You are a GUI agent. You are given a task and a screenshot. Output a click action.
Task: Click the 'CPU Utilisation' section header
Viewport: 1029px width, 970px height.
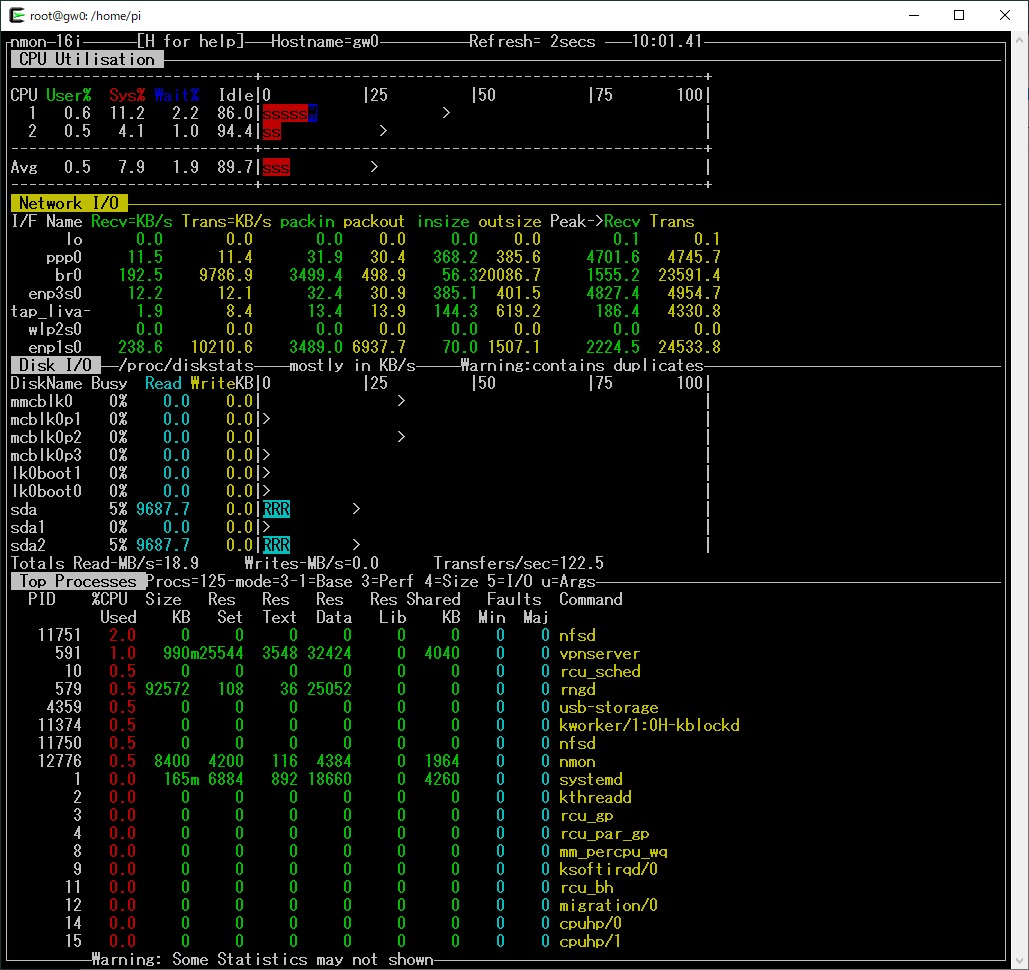(x=87, y=60)
